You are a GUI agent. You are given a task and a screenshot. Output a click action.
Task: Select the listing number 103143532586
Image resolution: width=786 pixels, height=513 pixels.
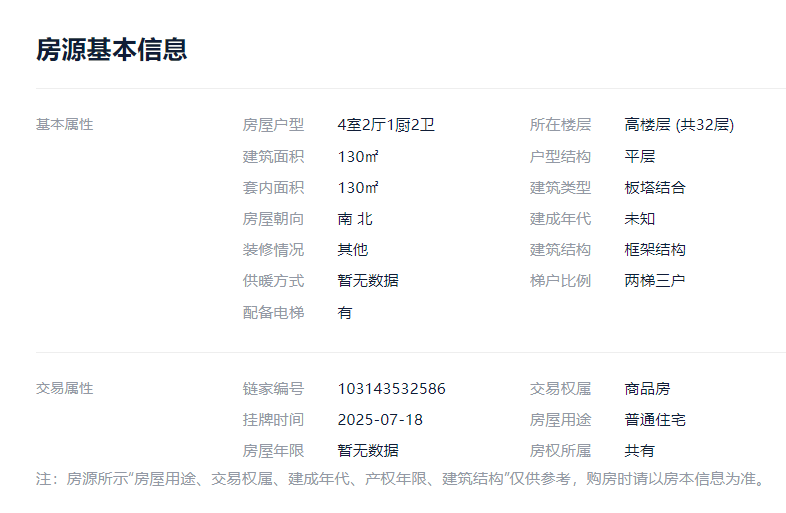pos(392,389)
